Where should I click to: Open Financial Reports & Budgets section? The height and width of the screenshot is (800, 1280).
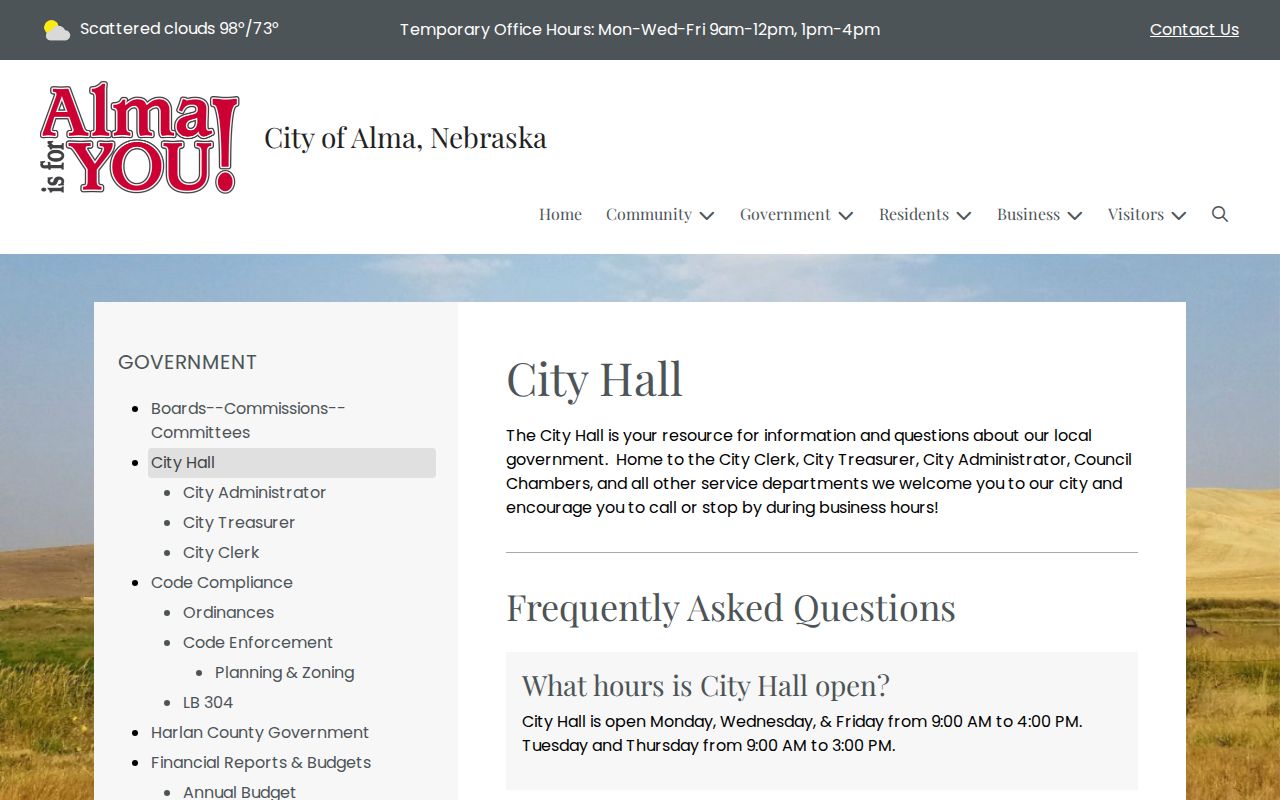[x=261, y=762]
